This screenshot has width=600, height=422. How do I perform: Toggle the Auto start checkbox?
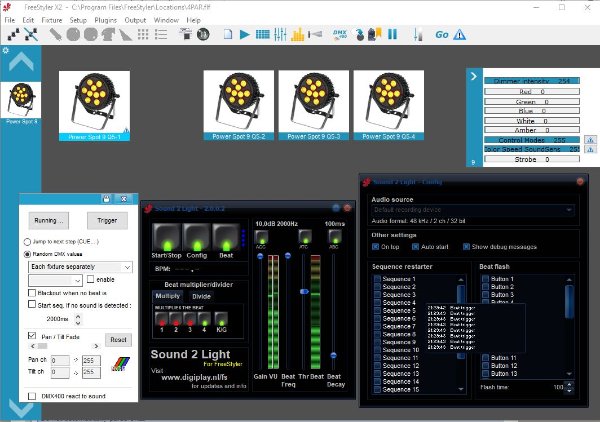pos(415,246)
